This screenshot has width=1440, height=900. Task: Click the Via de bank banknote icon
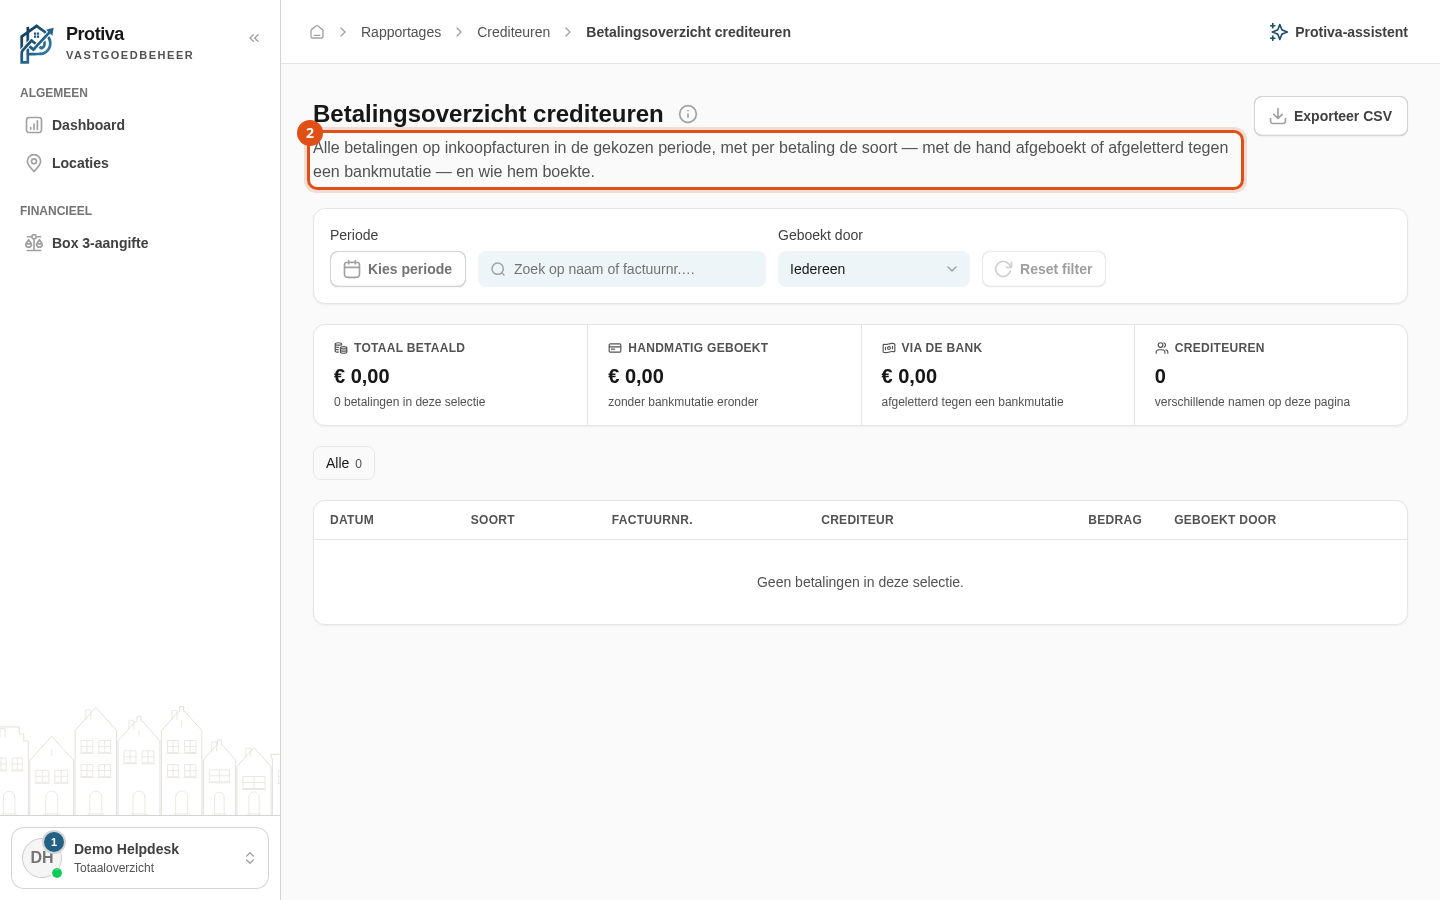pos(888,348)
